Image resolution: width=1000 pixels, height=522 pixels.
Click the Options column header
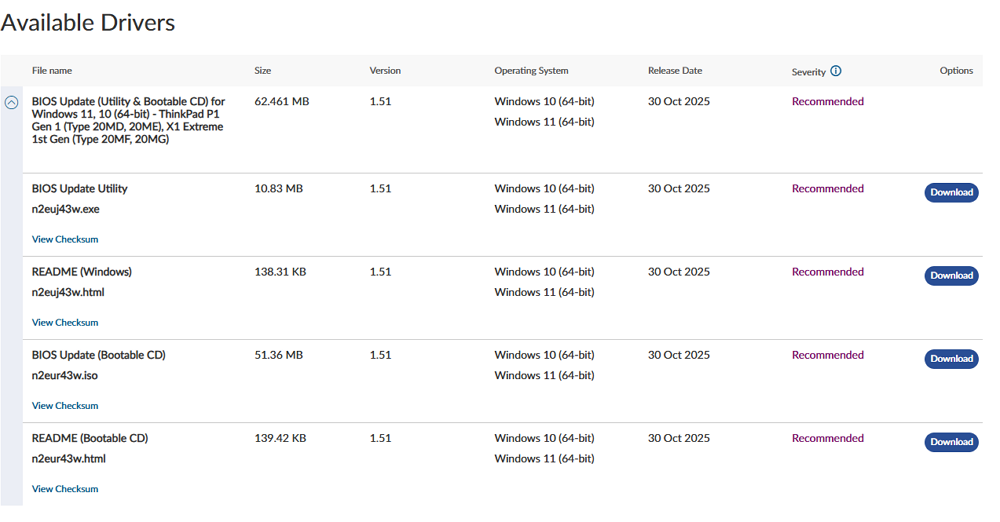tap(956, 71)
